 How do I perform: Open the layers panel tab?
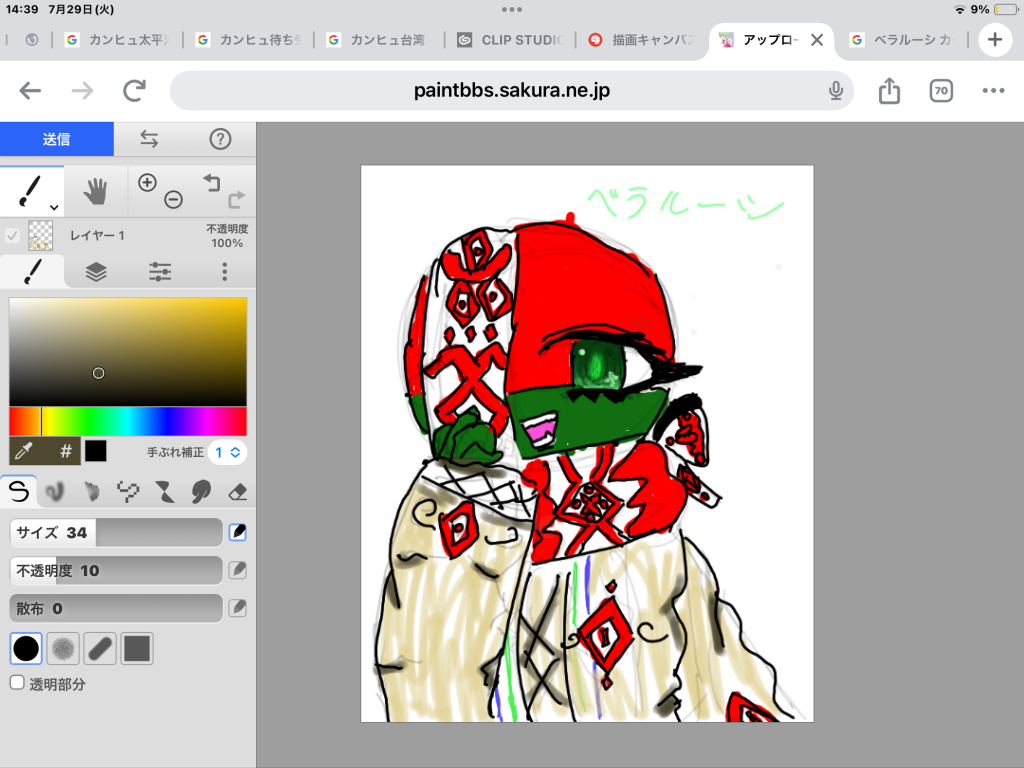(x=96, y=272)
